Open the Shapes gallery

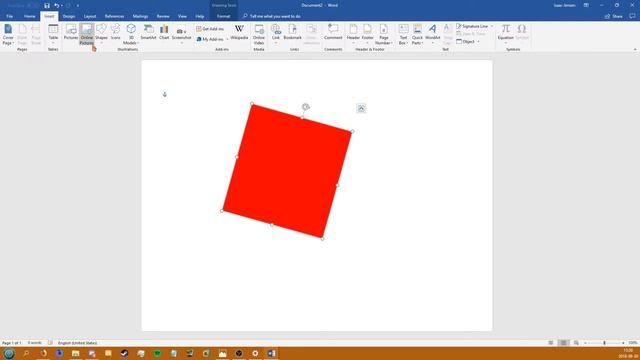click(101, 34)
